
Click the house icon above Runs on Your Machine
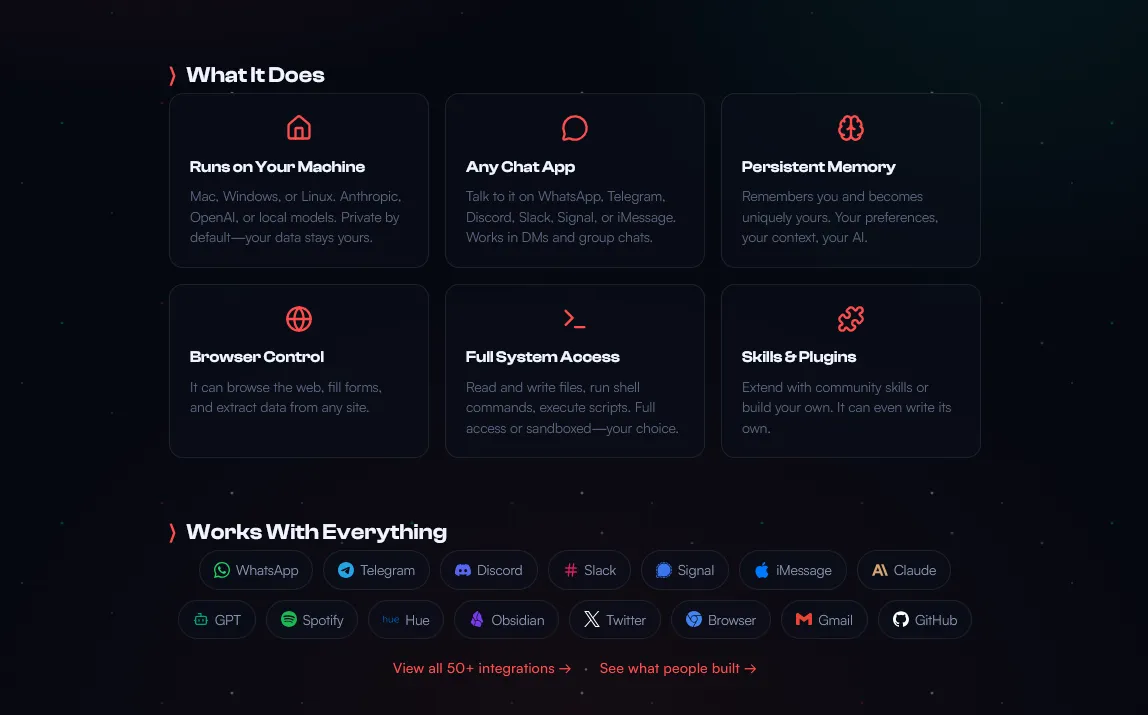click(x=299, y=128)
